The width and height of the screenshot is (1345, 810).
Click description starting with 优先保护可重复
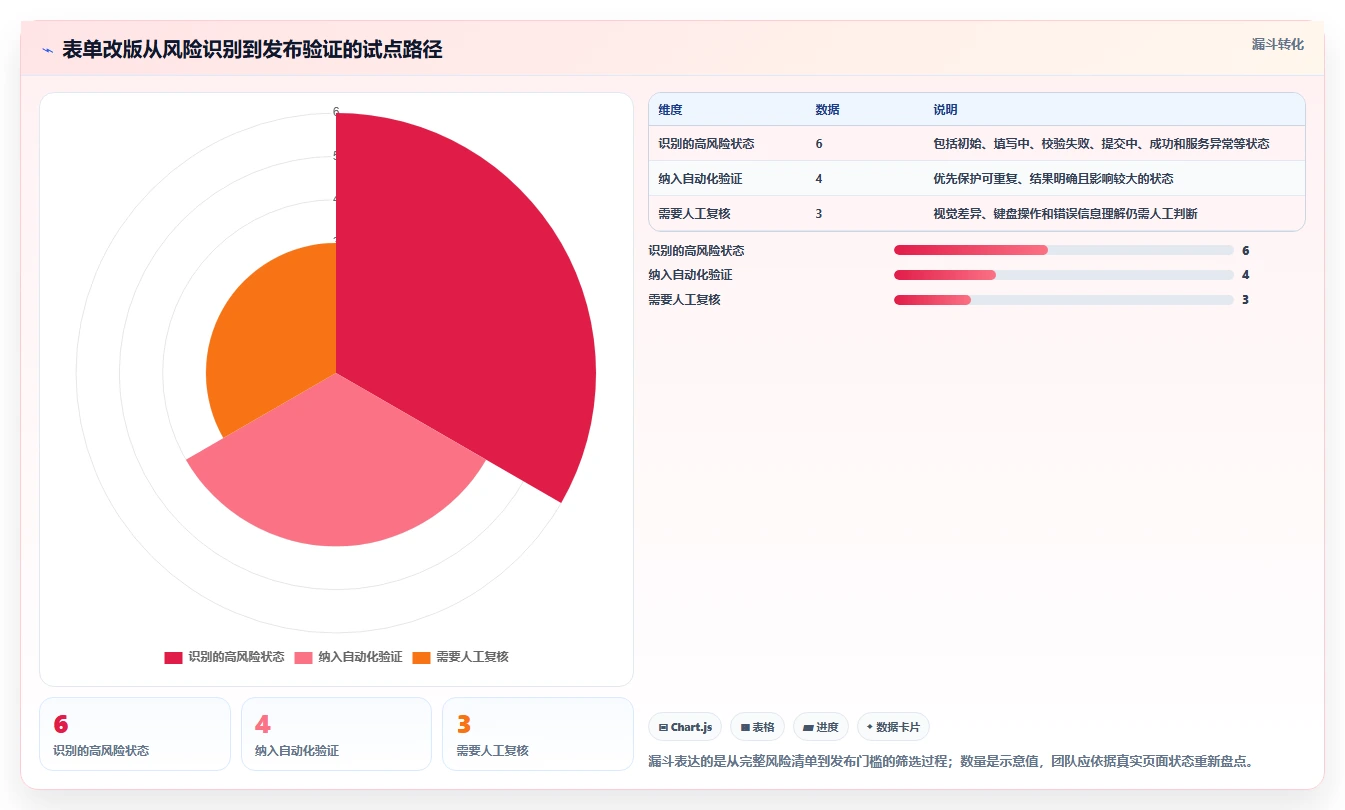tap(1053, 179)
